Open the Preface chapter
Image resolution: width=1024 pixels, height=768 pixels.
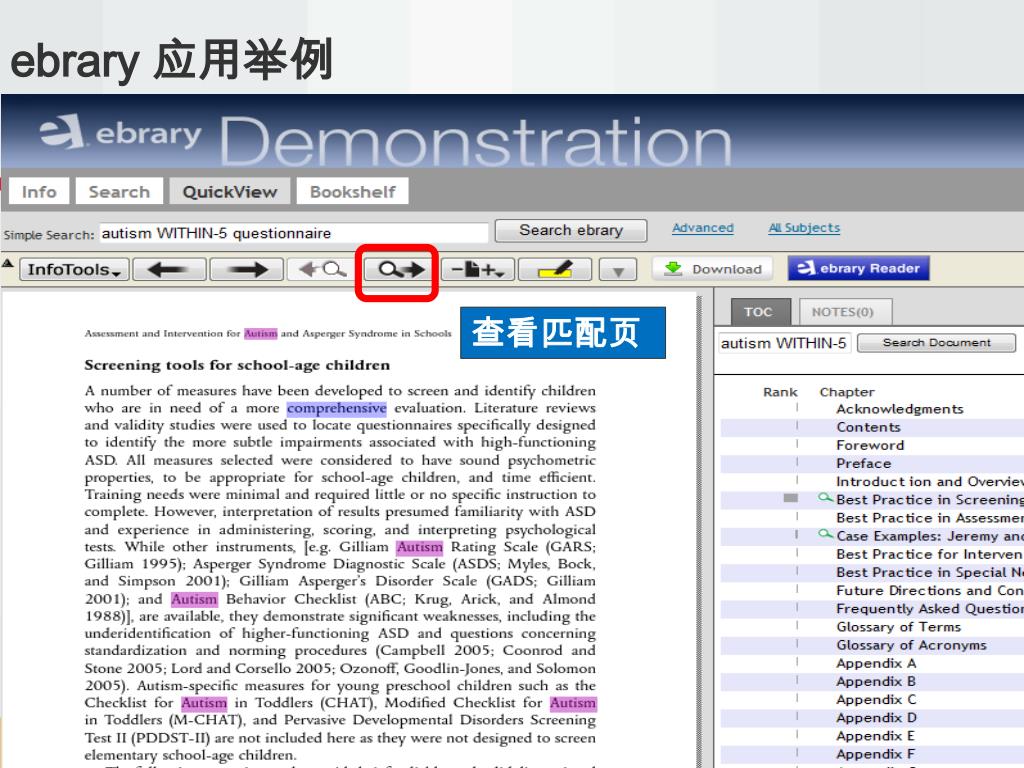tap(863, 464)
